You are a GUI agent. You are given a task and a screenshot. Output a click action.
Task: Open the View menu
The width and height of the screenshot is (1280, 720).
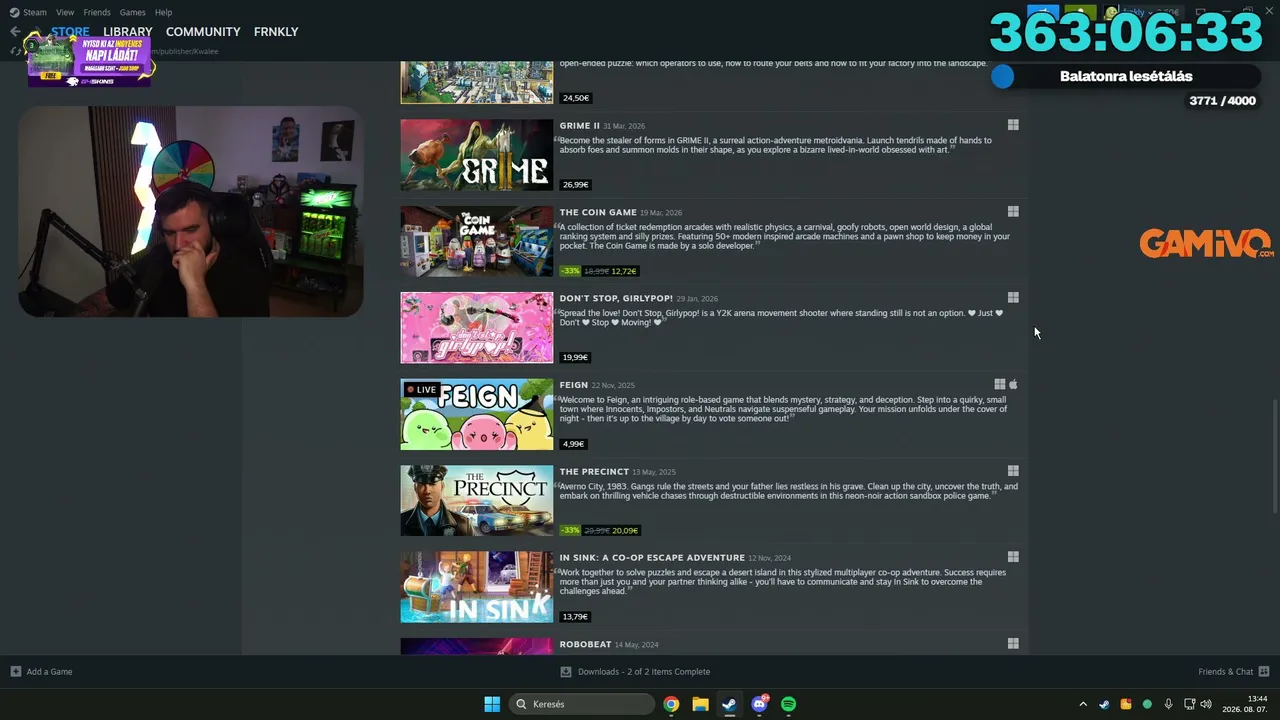pyautogui.click(x=65, y=12)
